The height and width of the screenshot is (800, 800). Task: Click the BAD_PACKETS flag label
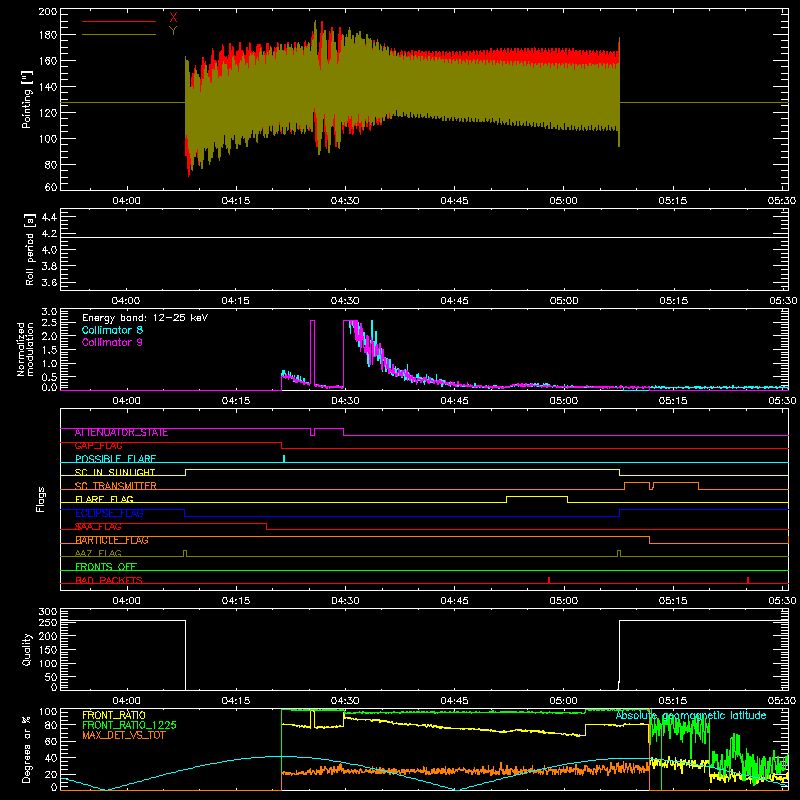click(x=109, y=580)
